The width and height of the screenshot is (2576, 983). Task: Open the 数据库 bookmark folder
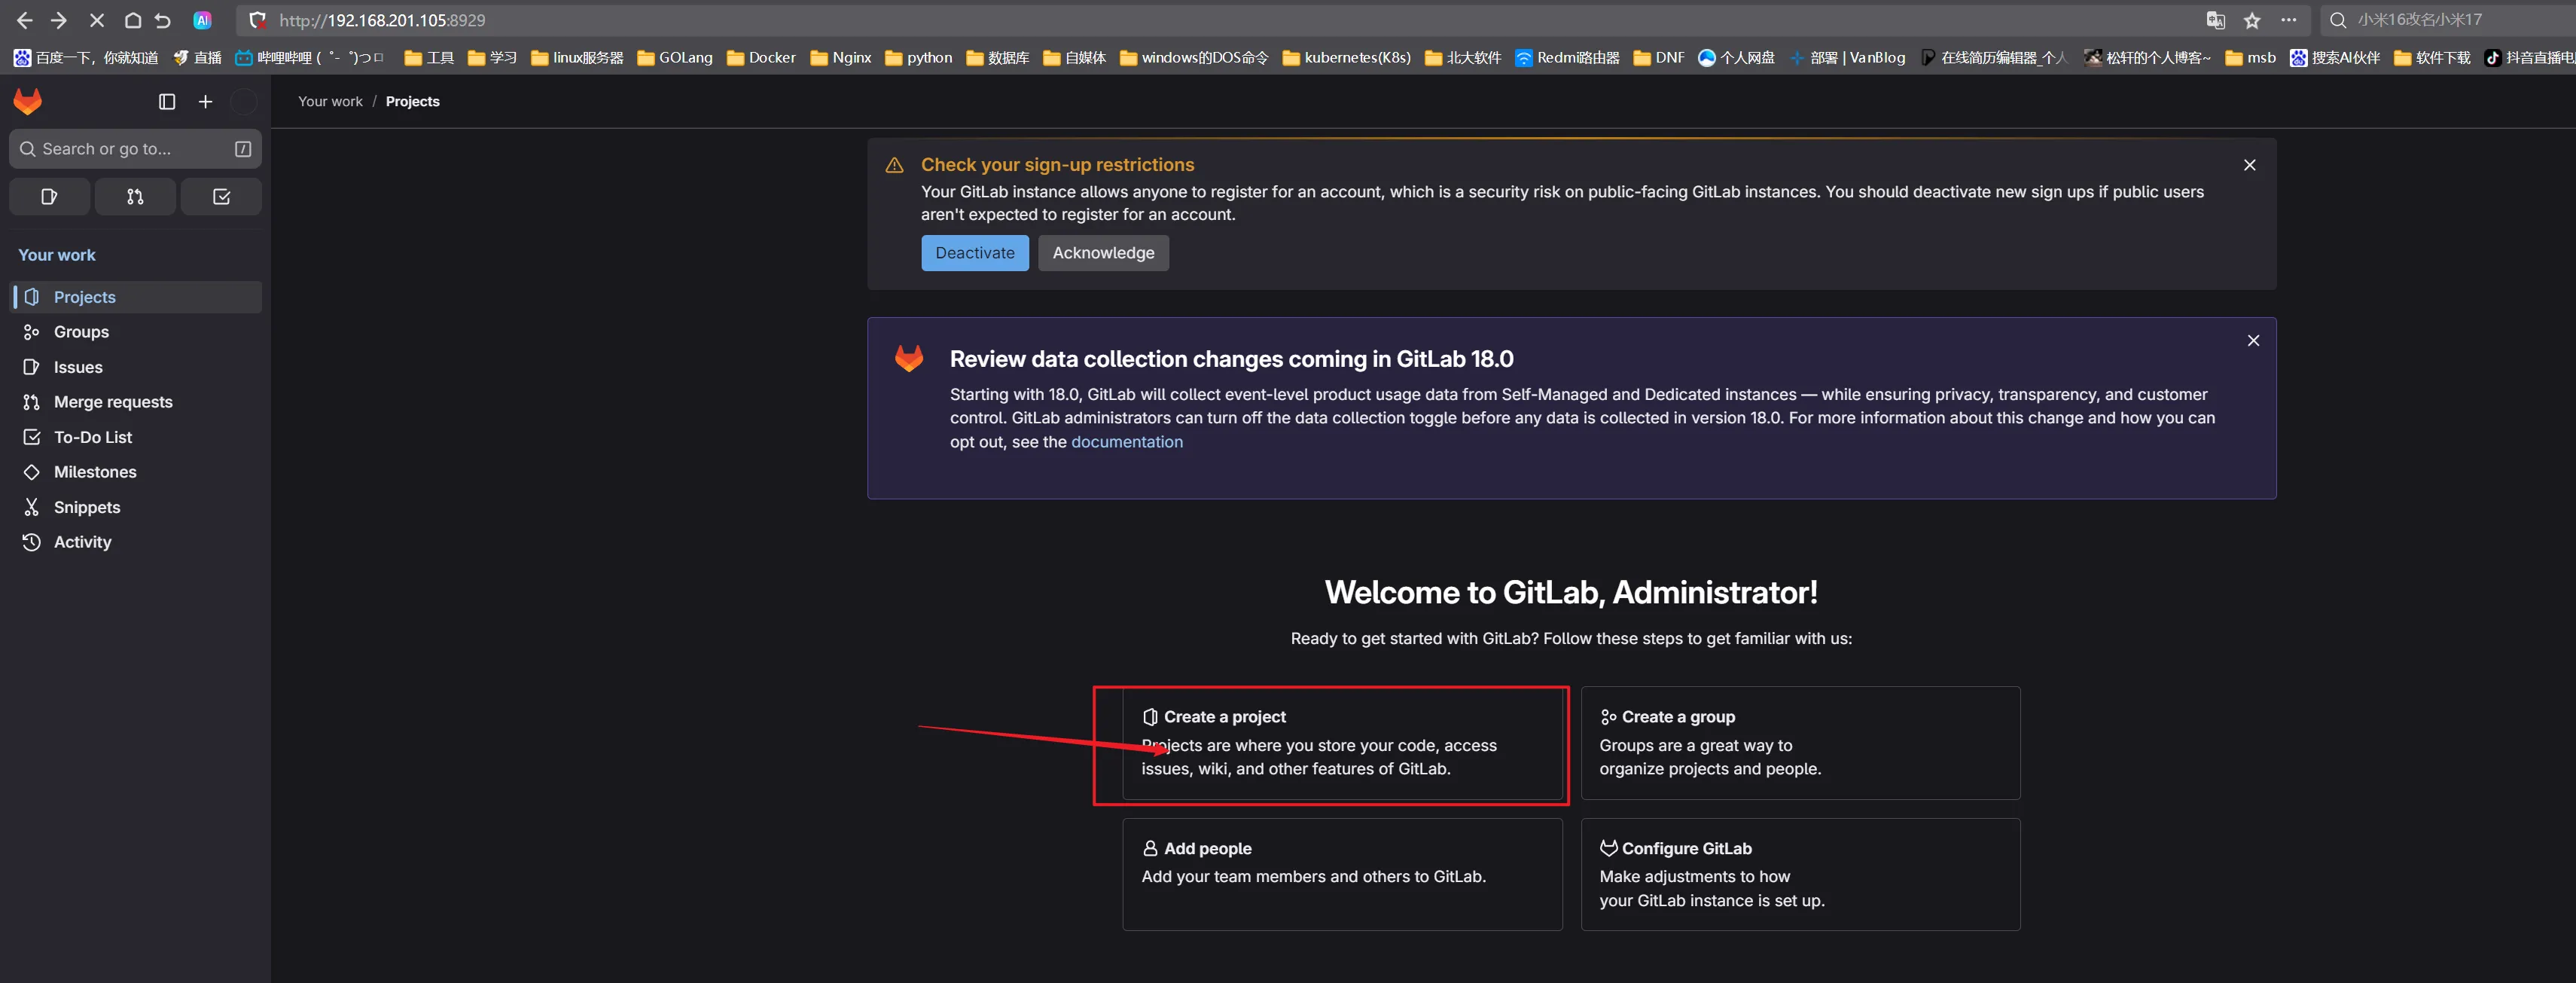point(998,58)
